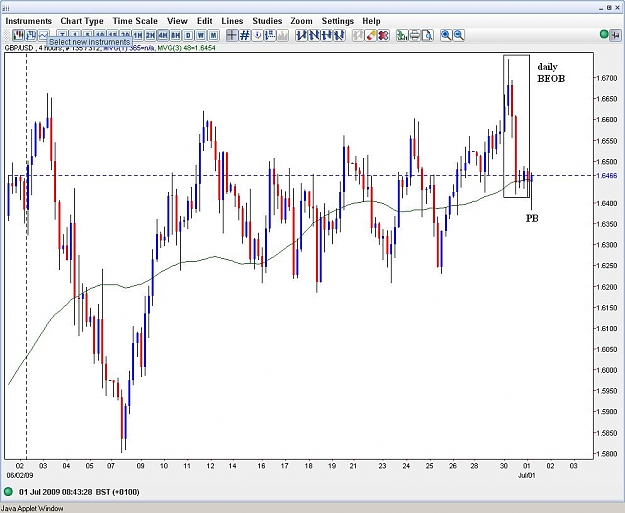
Task: Open the Zoom menu
Action: click(x=301, y=21)
